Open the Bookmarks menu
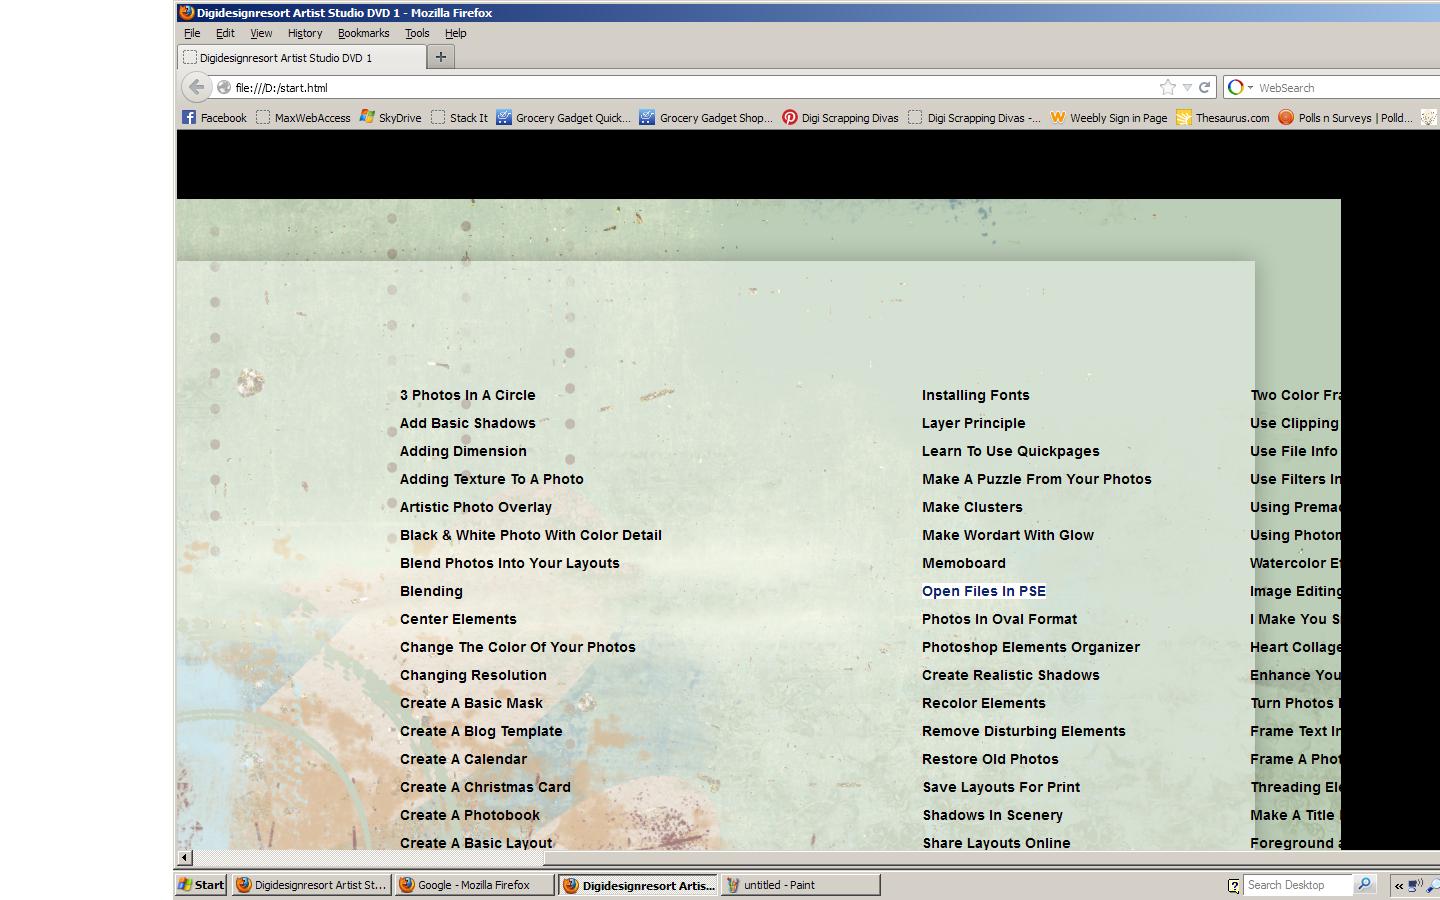The image size is (1440, 900). click(x=363, y=33)
